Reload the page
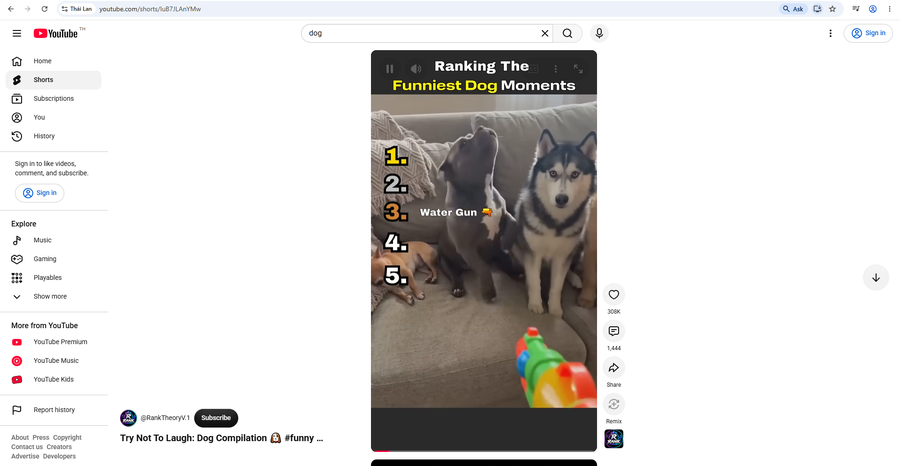 pos(45,9)
